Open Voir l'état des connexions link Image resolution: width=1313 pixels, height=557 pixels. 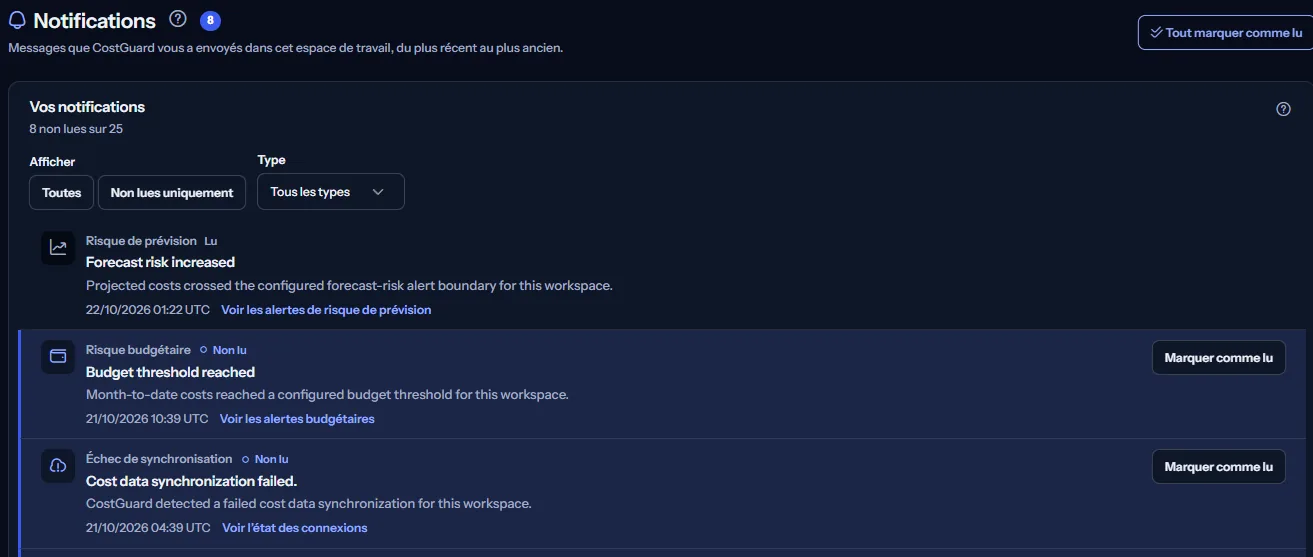click(295, 528)
